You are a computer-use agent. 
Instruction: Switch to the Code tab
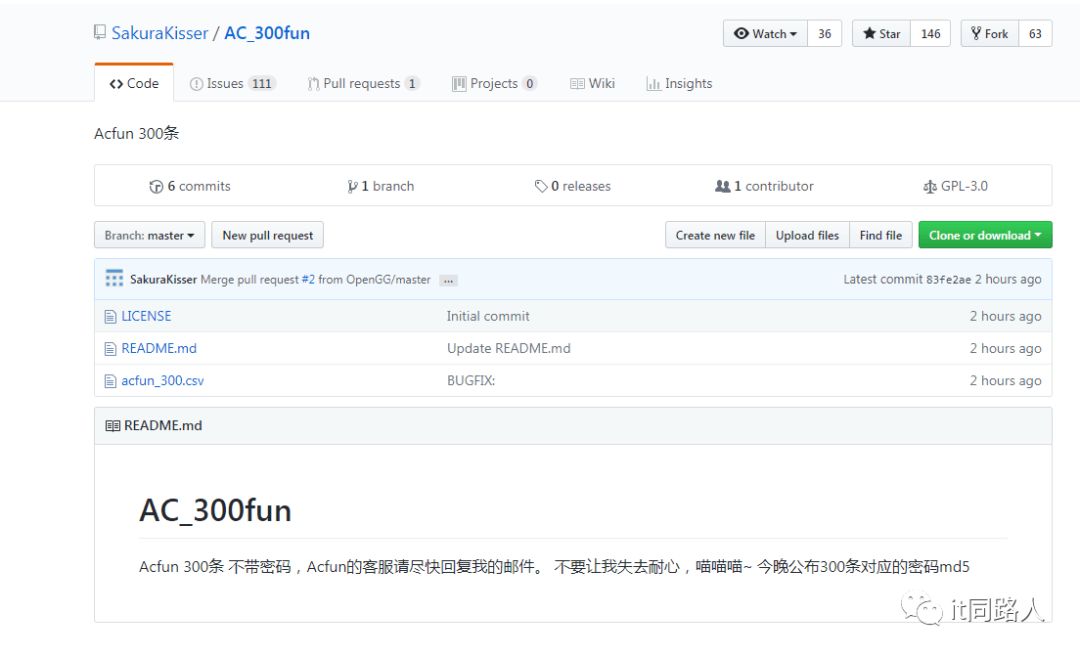click(134, 83)
